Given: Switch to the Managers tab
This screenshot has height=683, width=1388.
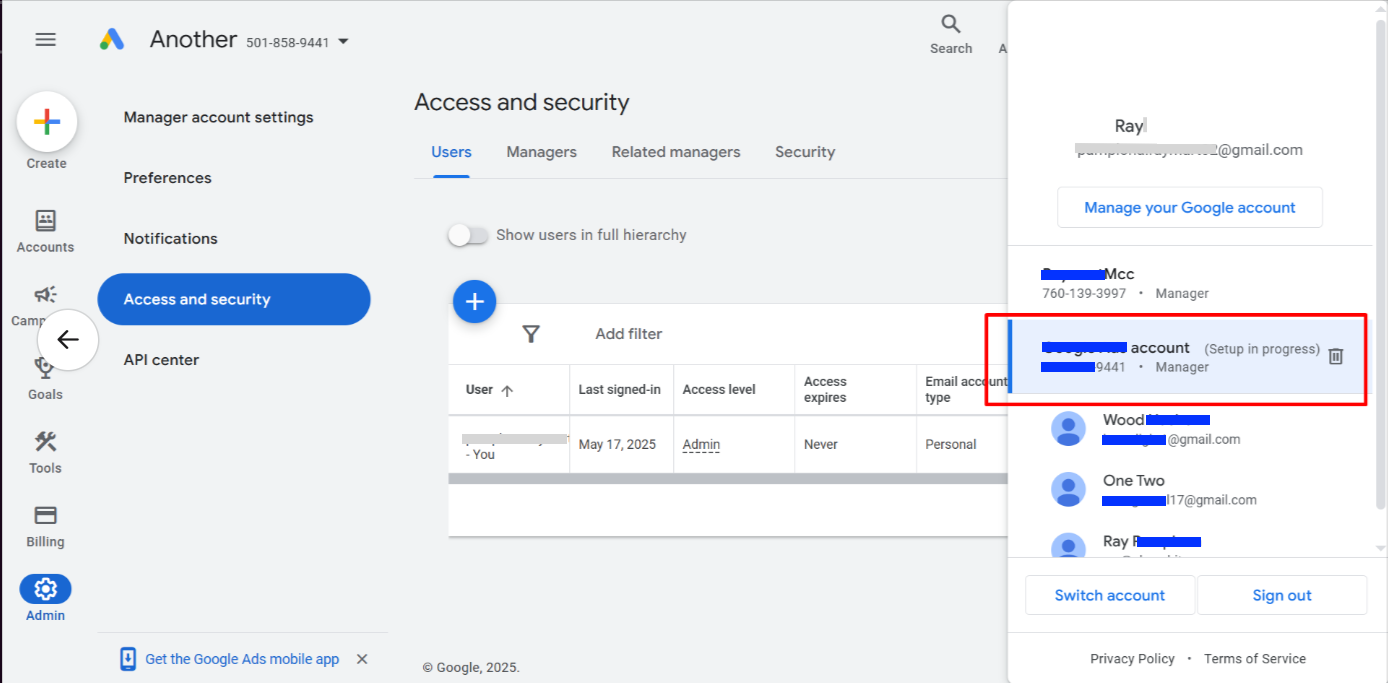Looking at the screenshot, I should tap(541, 152).
